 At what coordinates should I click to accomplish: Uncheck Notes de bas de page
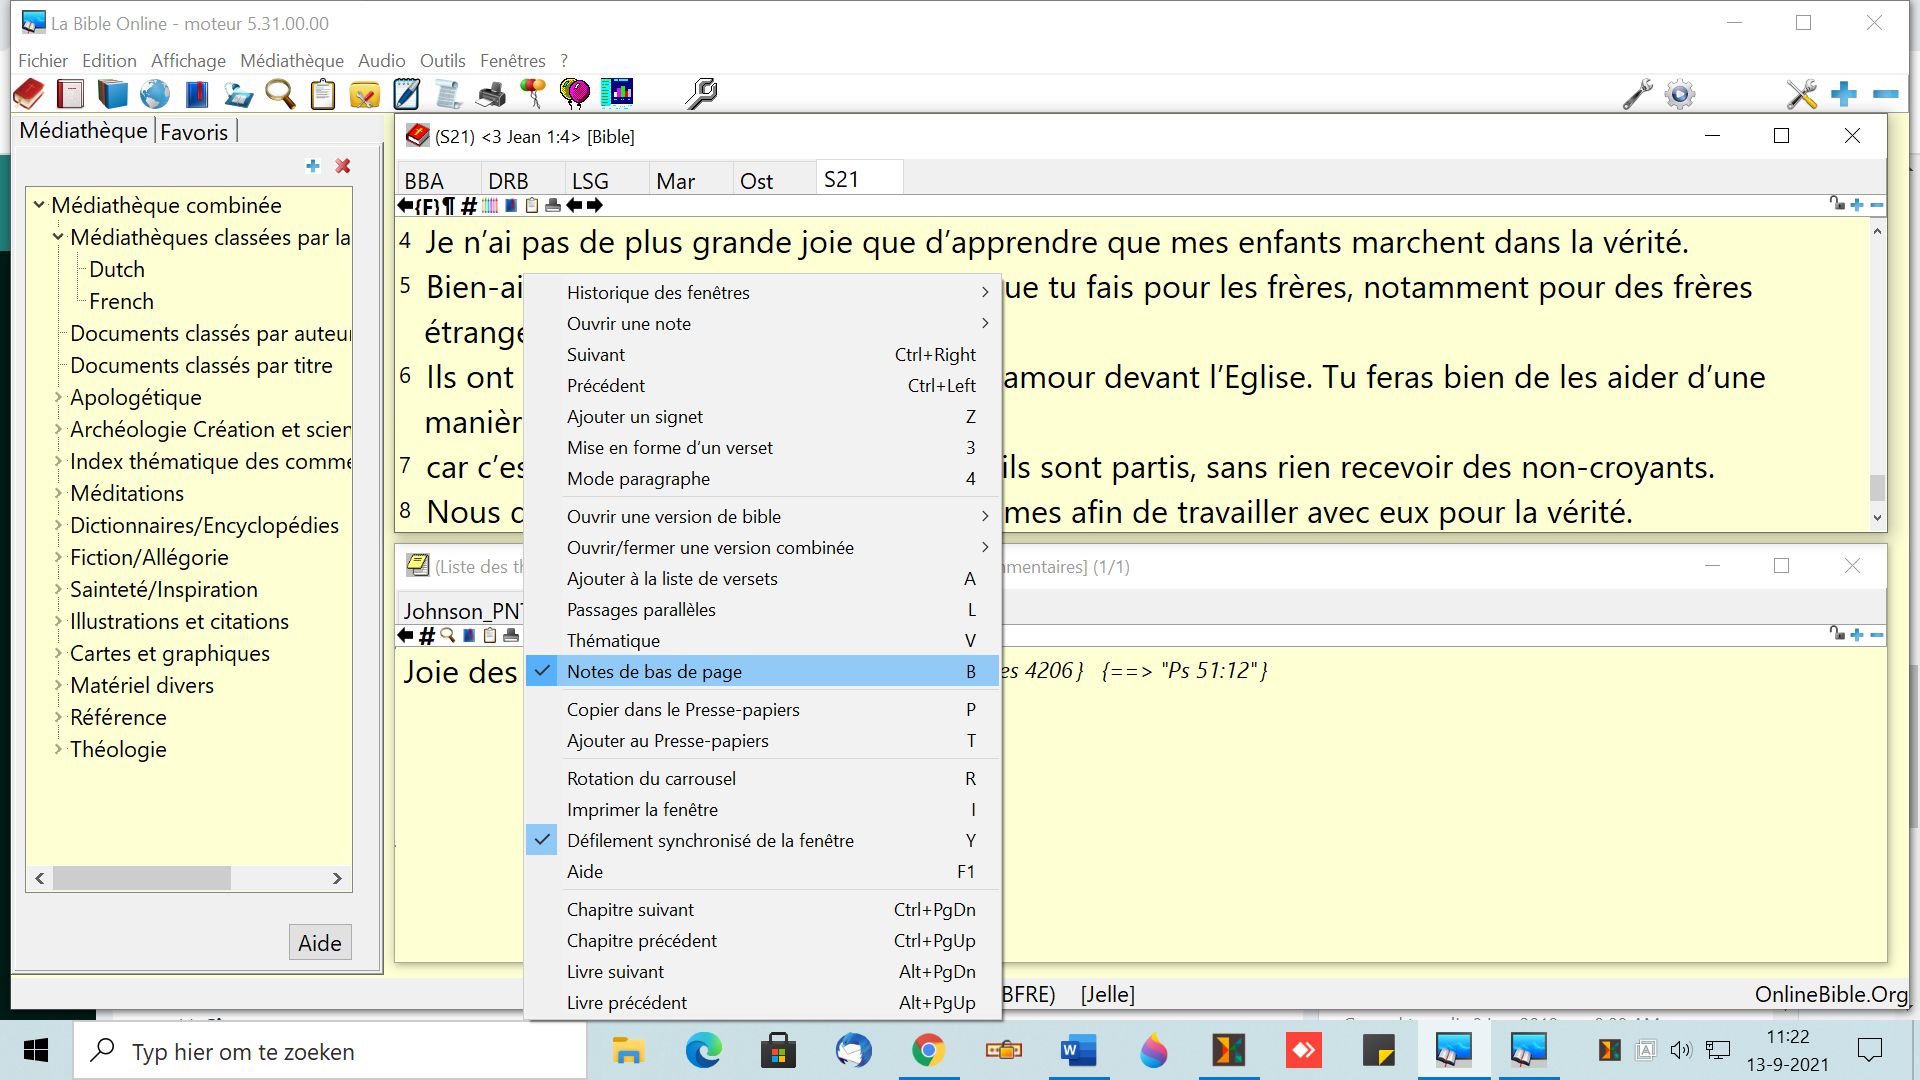[x=654, y=671]
